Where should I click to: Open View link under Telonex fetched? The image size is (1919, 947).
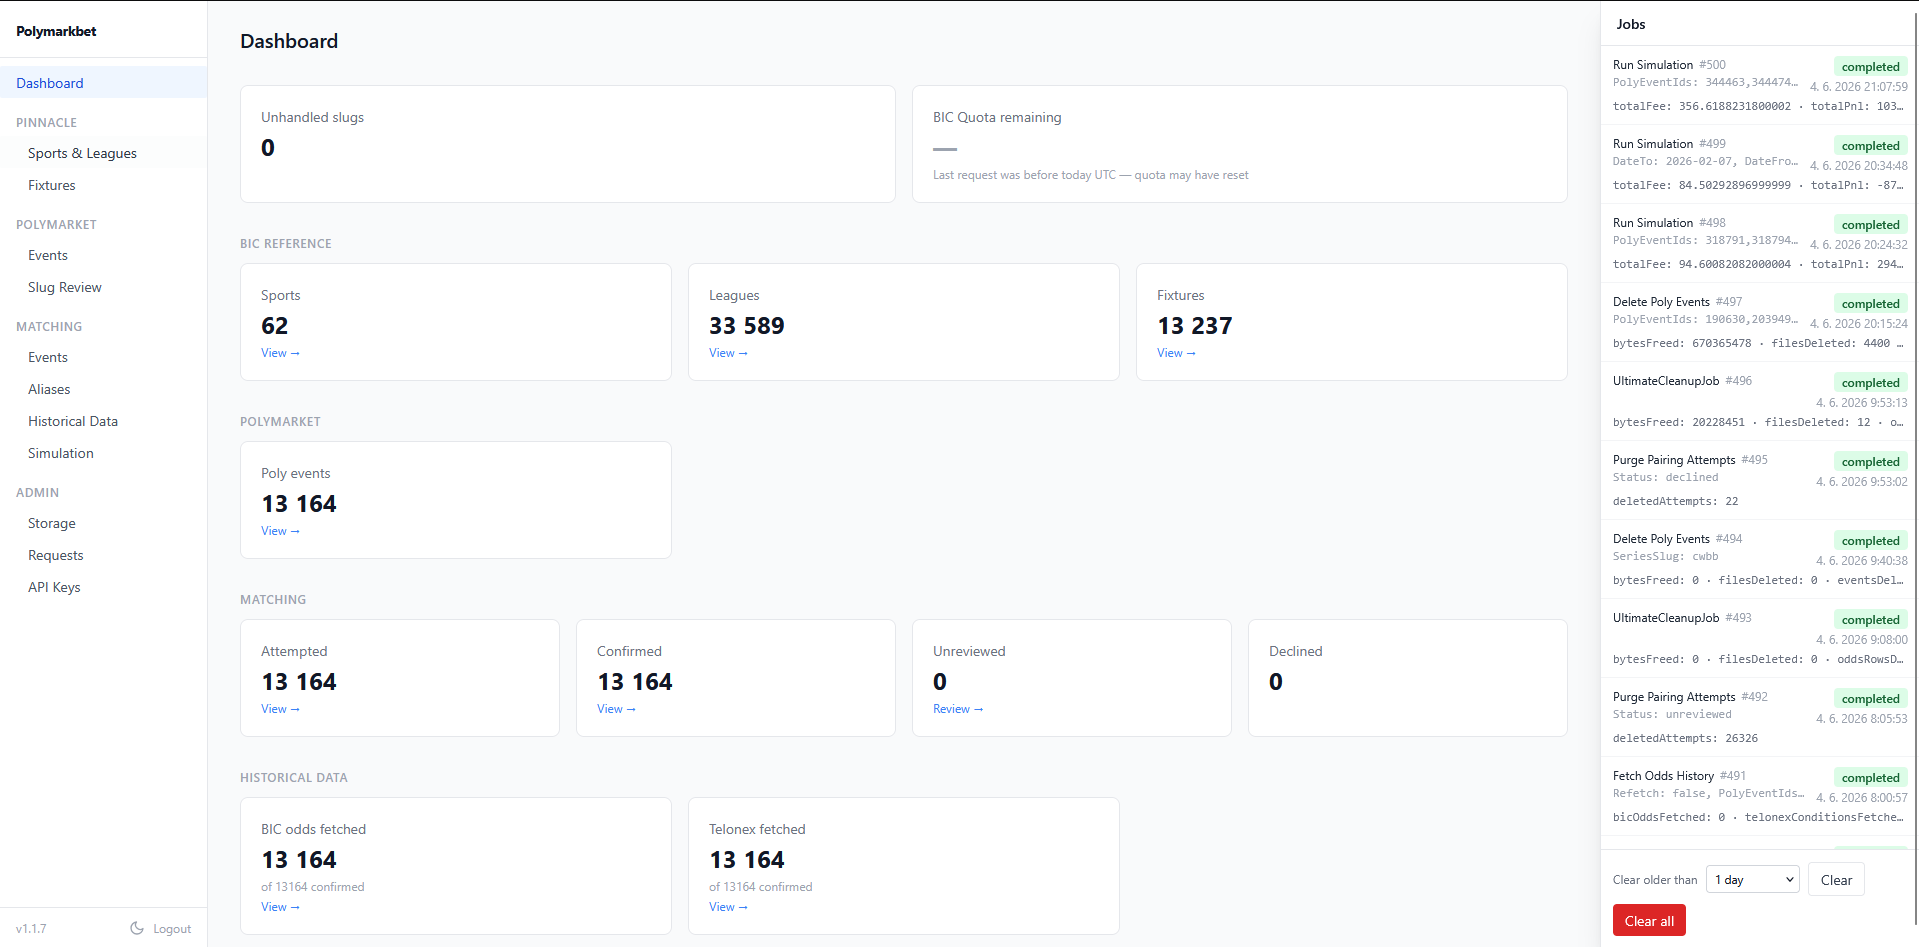point(728,907)
